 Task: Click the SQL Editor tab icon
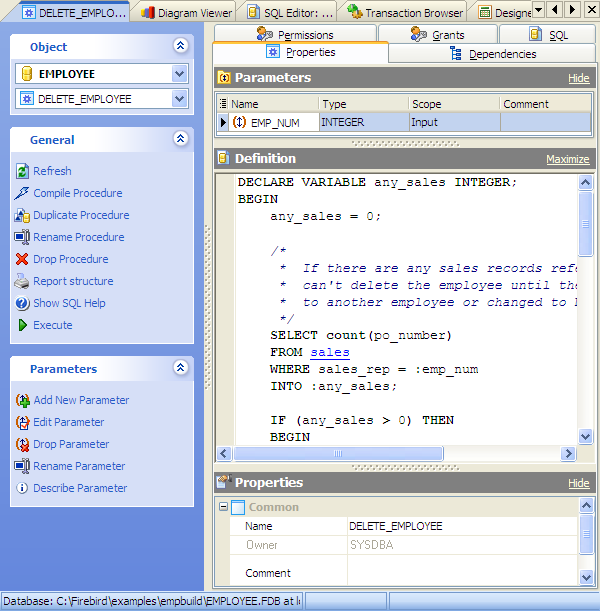pyautogui.click(x=254, y=12)
